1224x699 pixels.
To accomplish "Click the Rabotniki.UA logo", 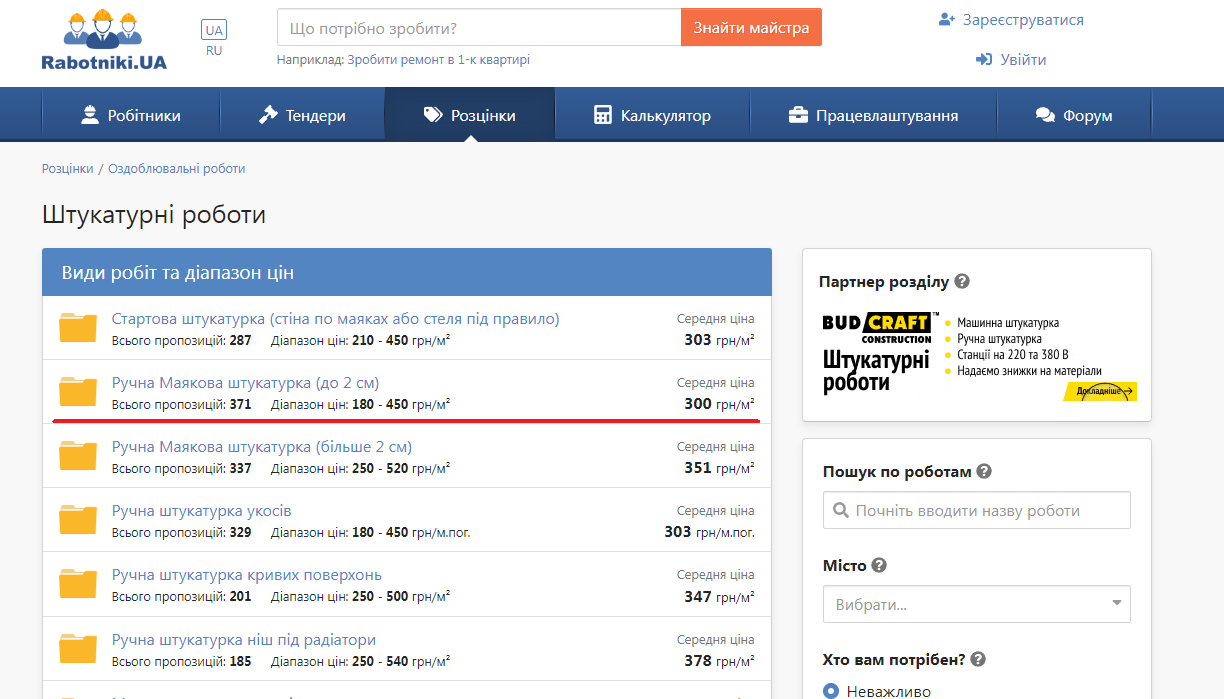I will [103, 40].
